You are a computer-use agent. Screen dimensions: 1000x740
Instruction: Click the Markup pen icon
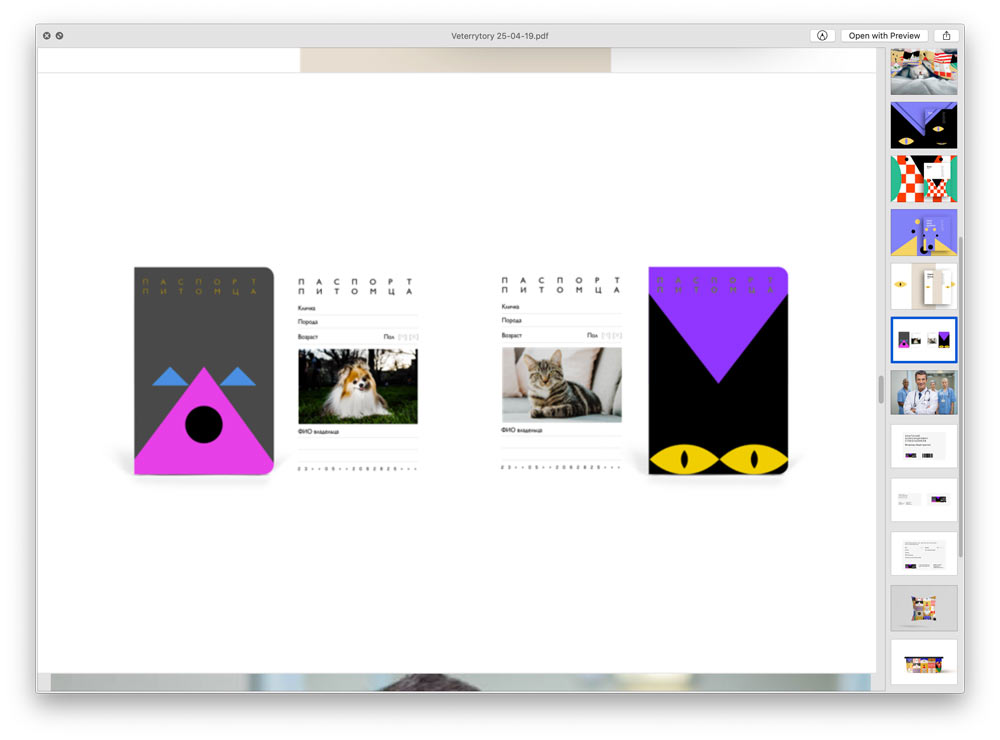tap(822, 36)
